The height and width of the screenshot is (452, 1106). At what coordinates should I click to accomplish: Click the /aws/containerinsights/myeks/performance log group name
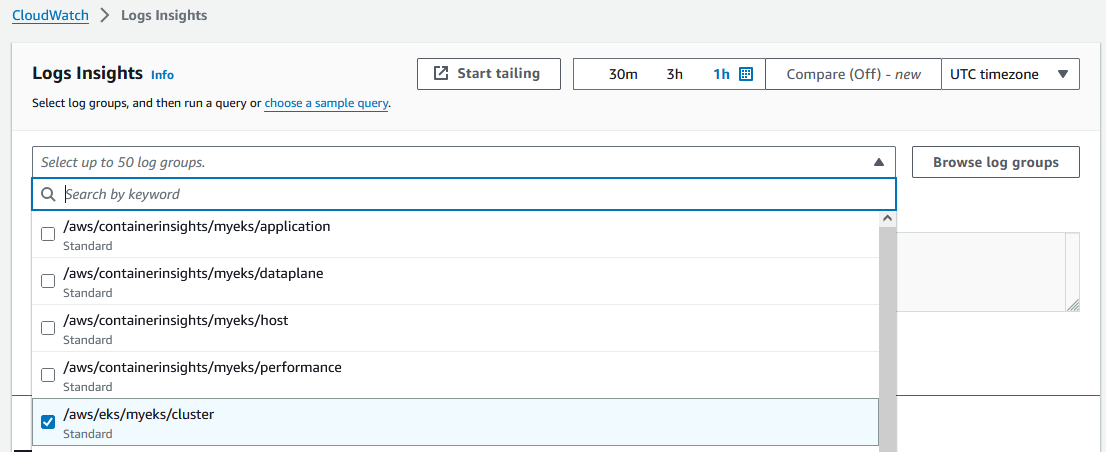pyautogui.click(x=202, y=367)
